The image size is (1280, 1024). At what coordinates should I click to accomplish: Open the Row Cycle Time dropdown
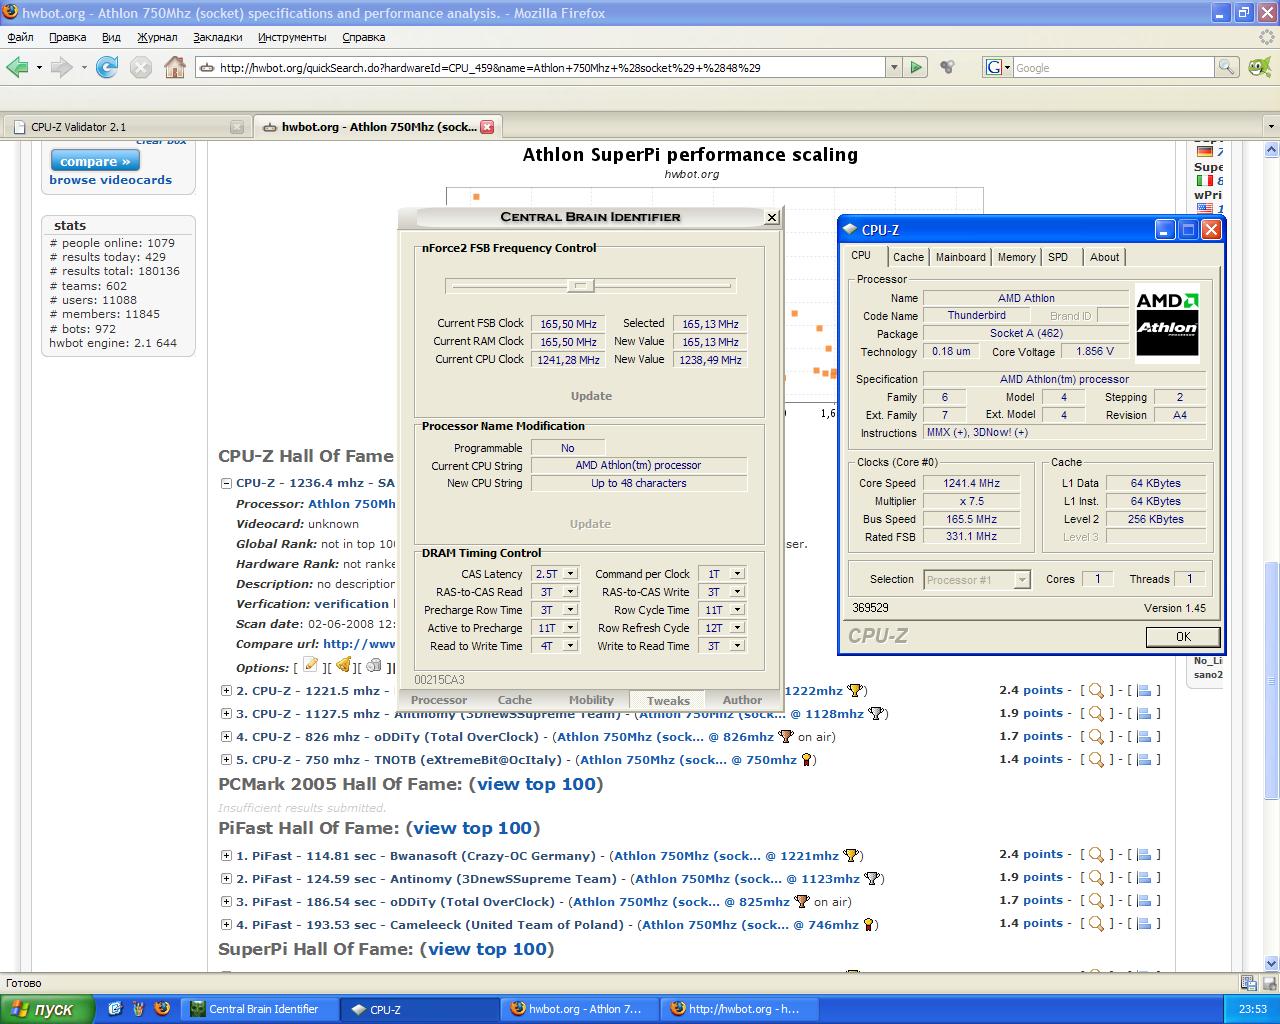tap(737, 610)
